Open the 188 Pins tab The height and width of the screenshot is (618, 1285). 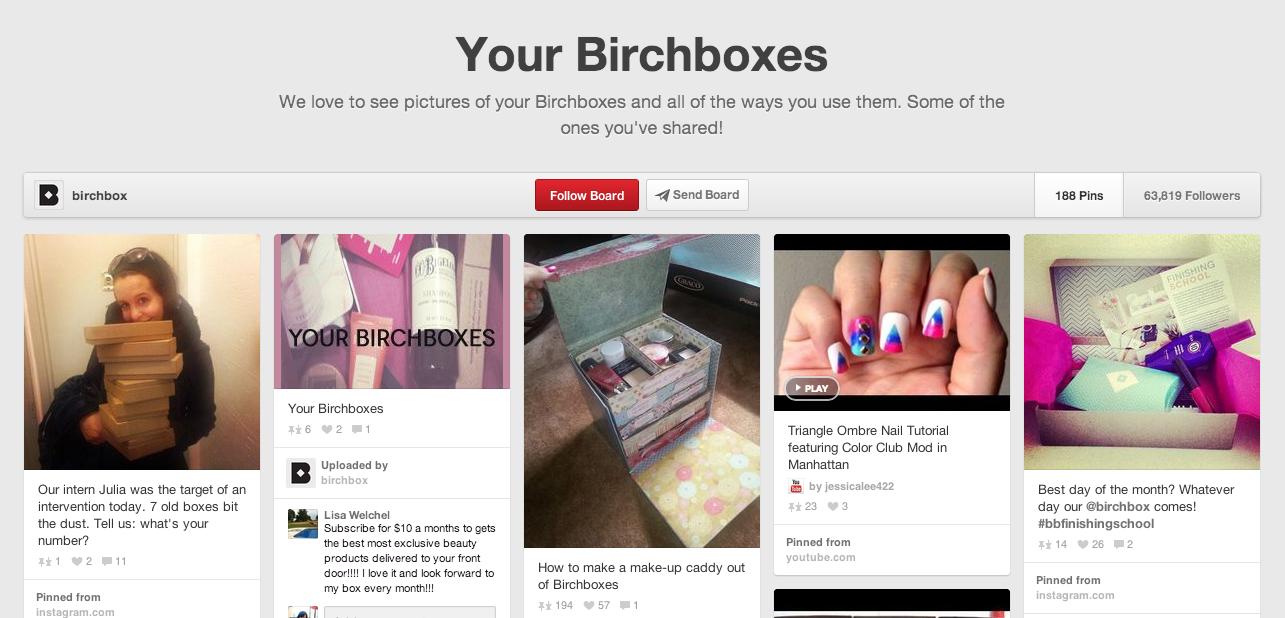pos(1079,195)
